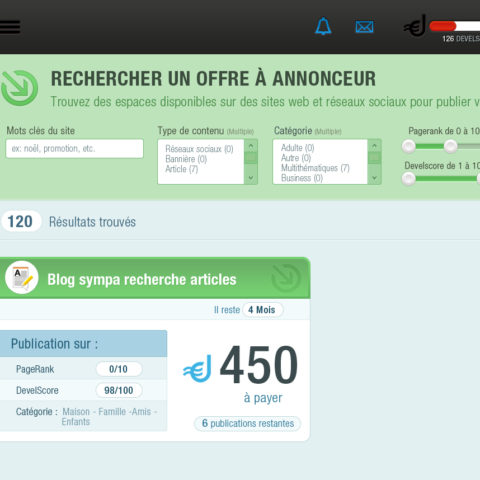Image resolution: width=480 pixels, height=480 pixels.
Task: Click the Pagerank slider right handle
Action: pos(450,146)
